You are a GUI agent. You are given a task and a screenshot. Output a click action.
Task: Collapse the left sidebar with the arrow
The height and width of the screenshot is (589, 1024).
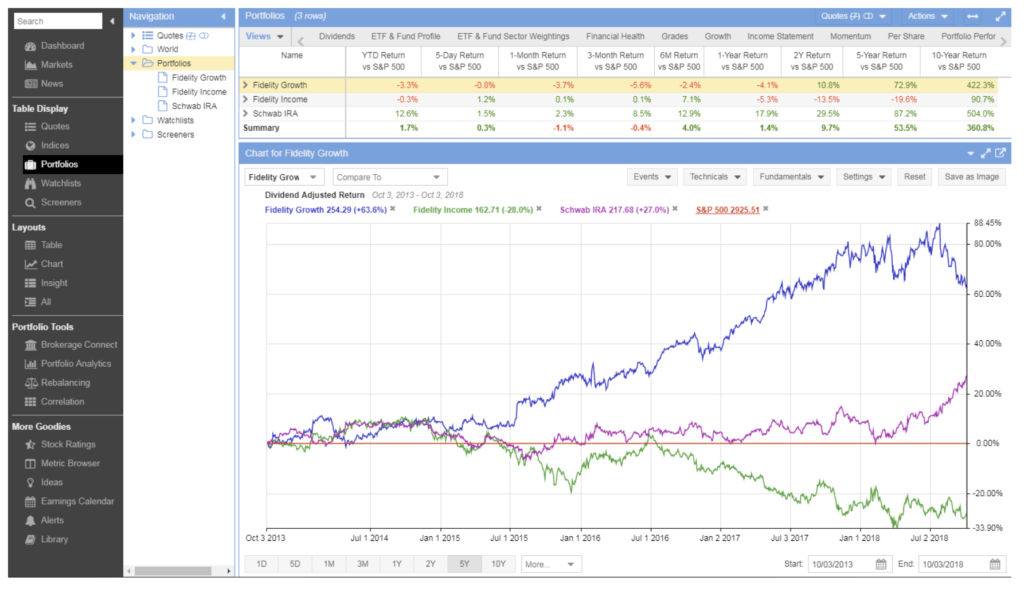pyautogui.click(x=112, y=22)
